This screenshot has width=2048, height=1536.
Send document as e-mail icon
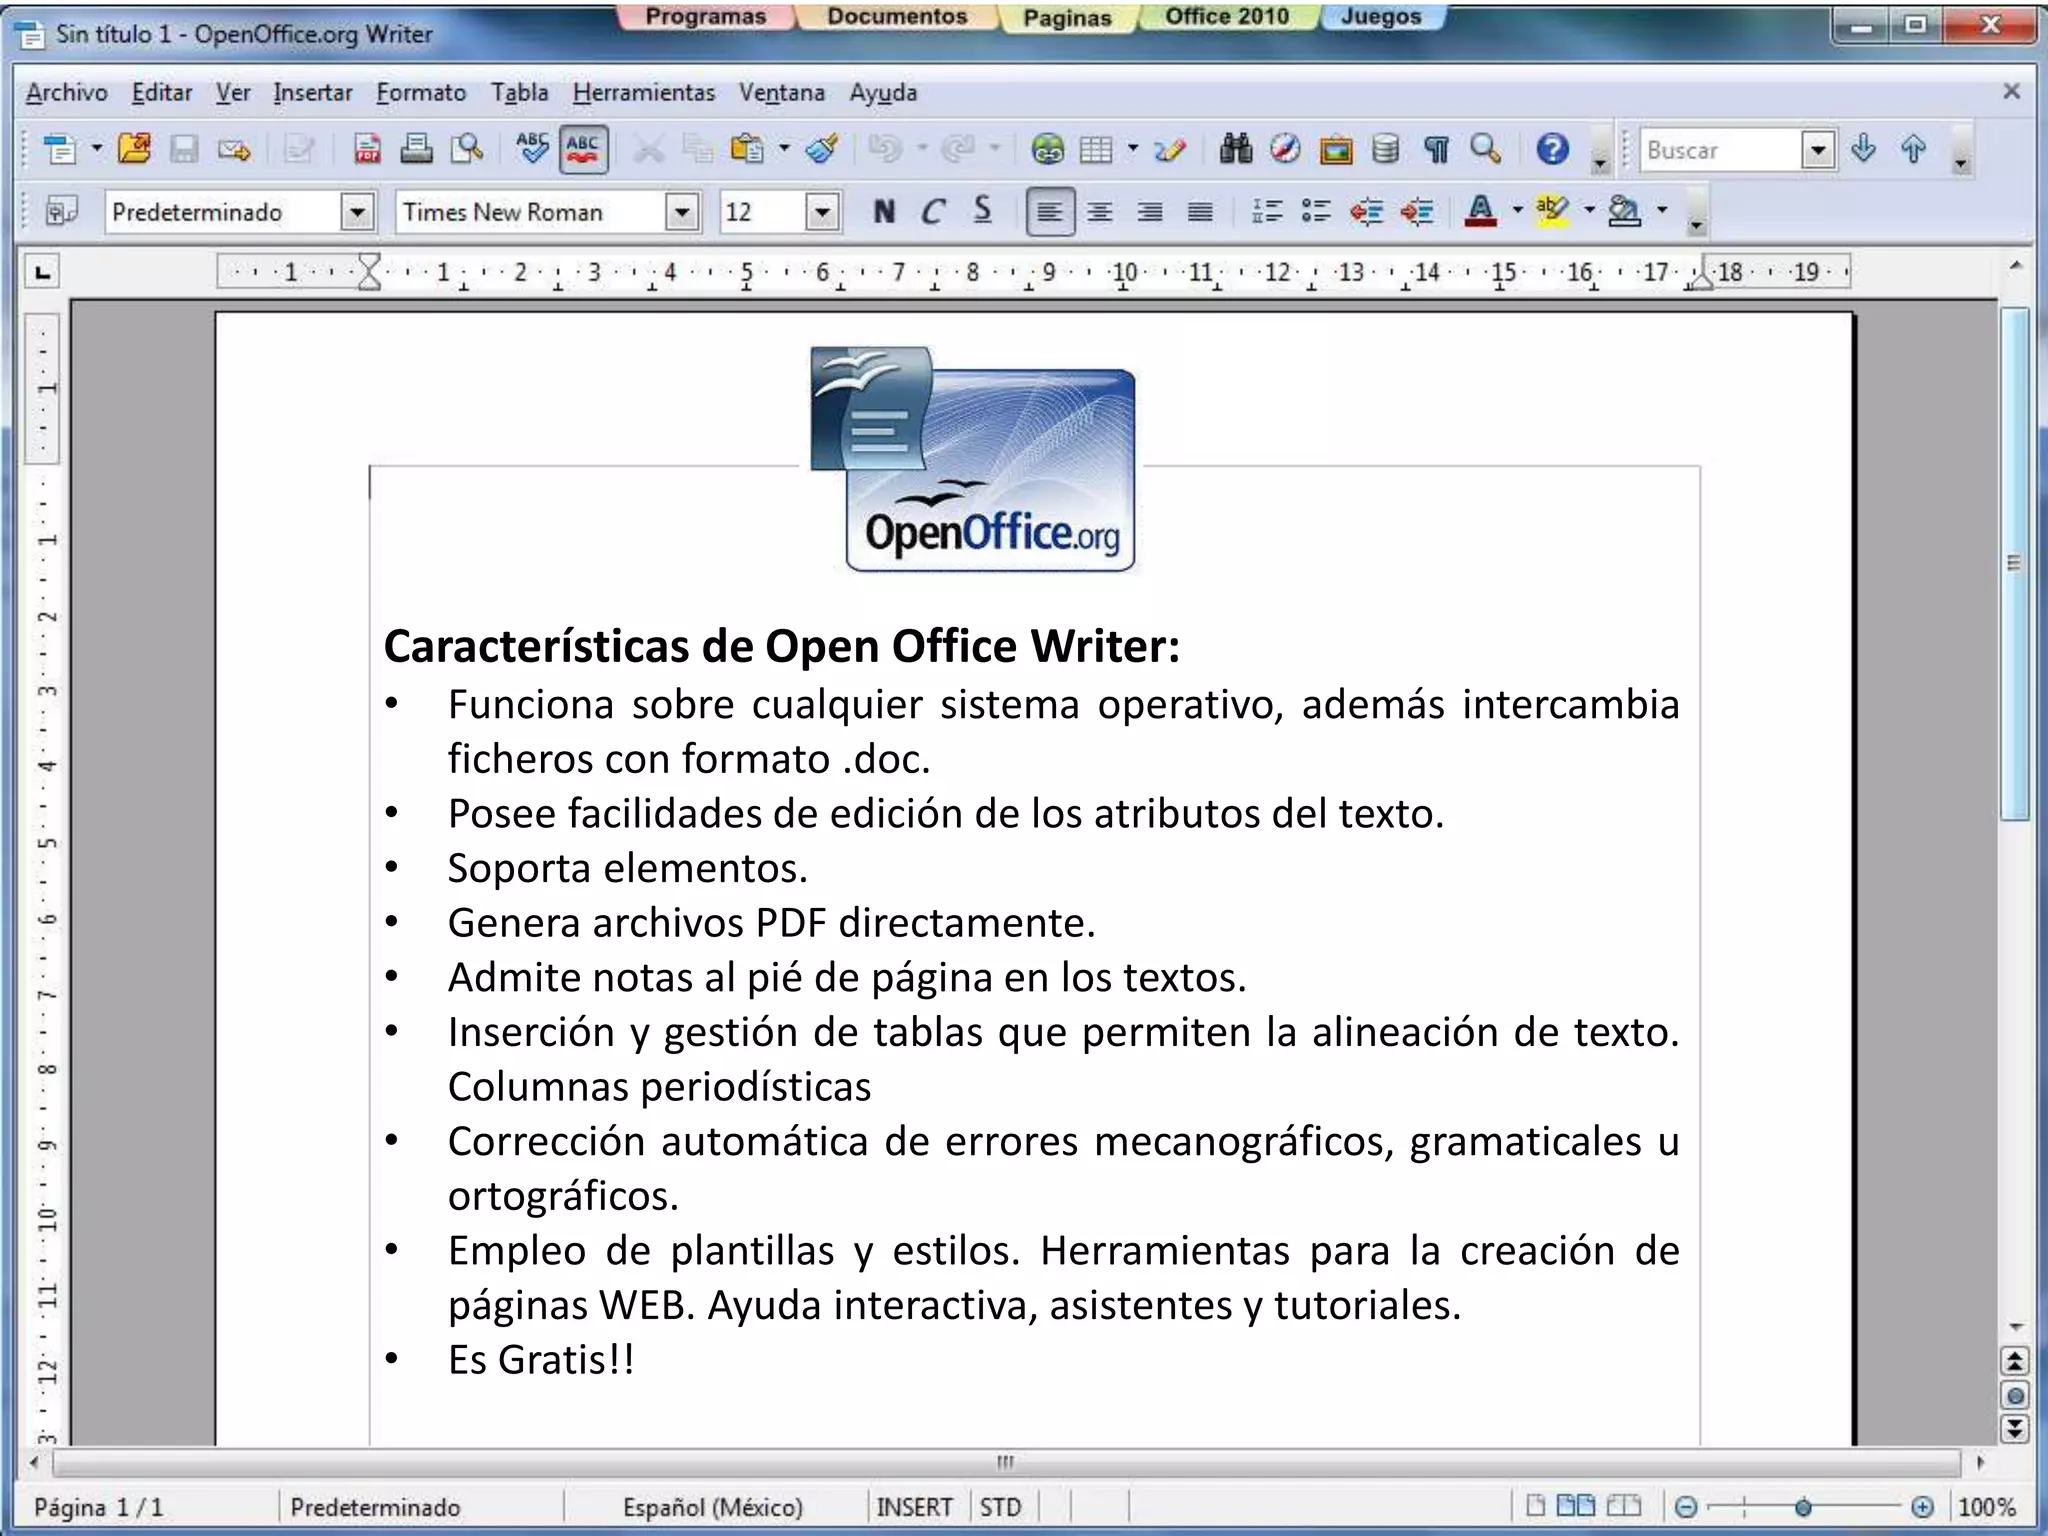(x=234, y=150)
